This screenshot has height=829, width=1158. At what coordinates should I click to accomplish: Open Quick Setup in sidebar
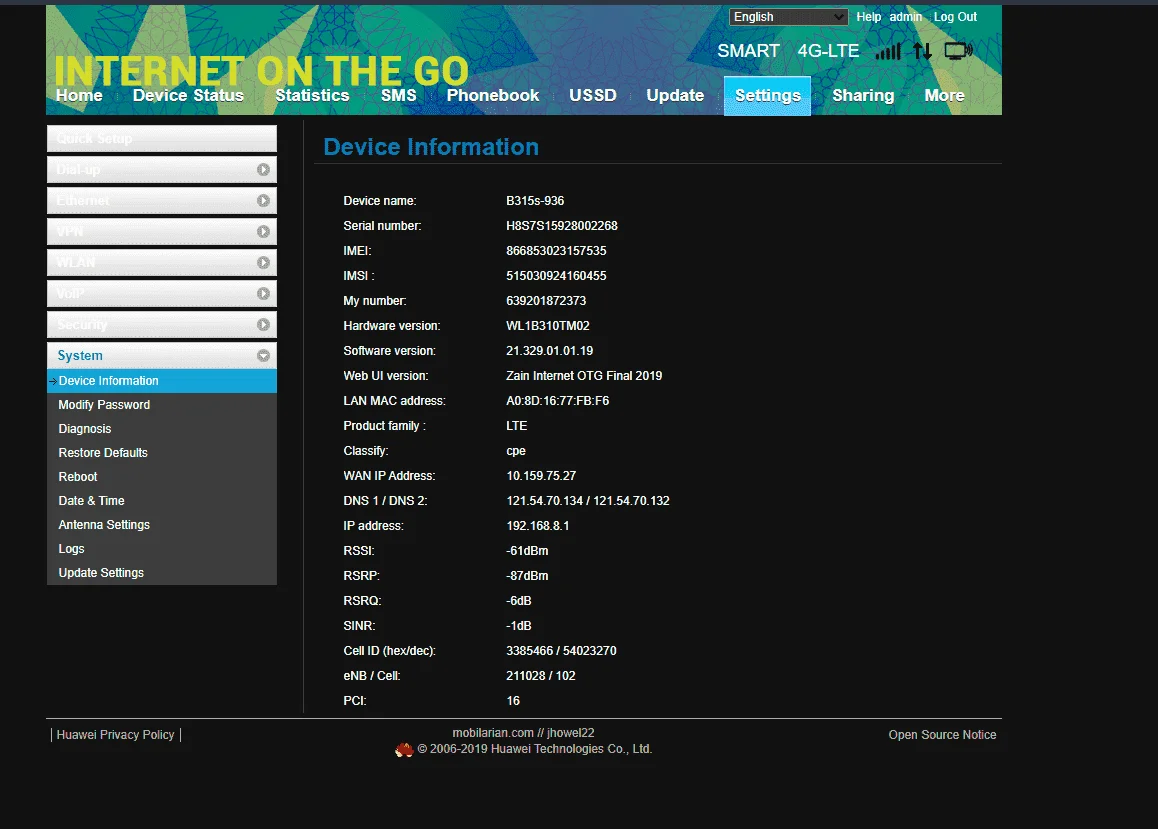(162, 139)
